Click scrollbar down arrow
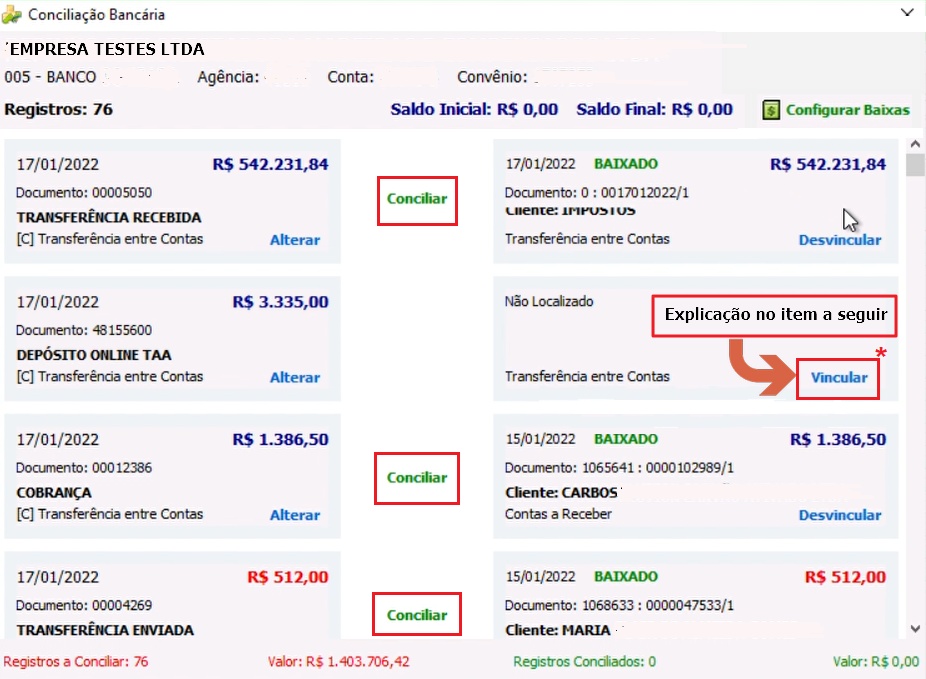The image size is (926, 679). (x=915, y=629)
